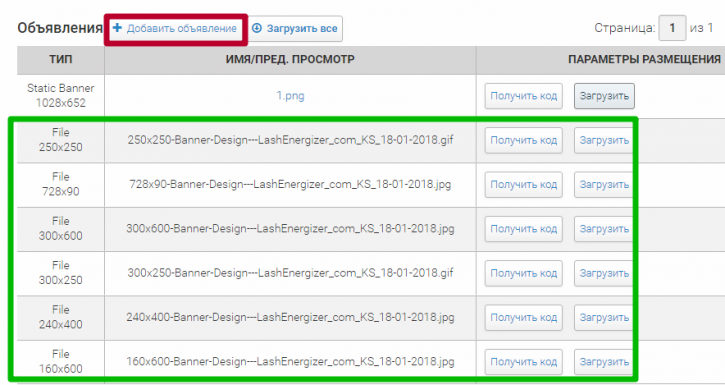Click Получить код for the 250x250 banner
This screenshot has width=725, height=385.
point(523,140)
